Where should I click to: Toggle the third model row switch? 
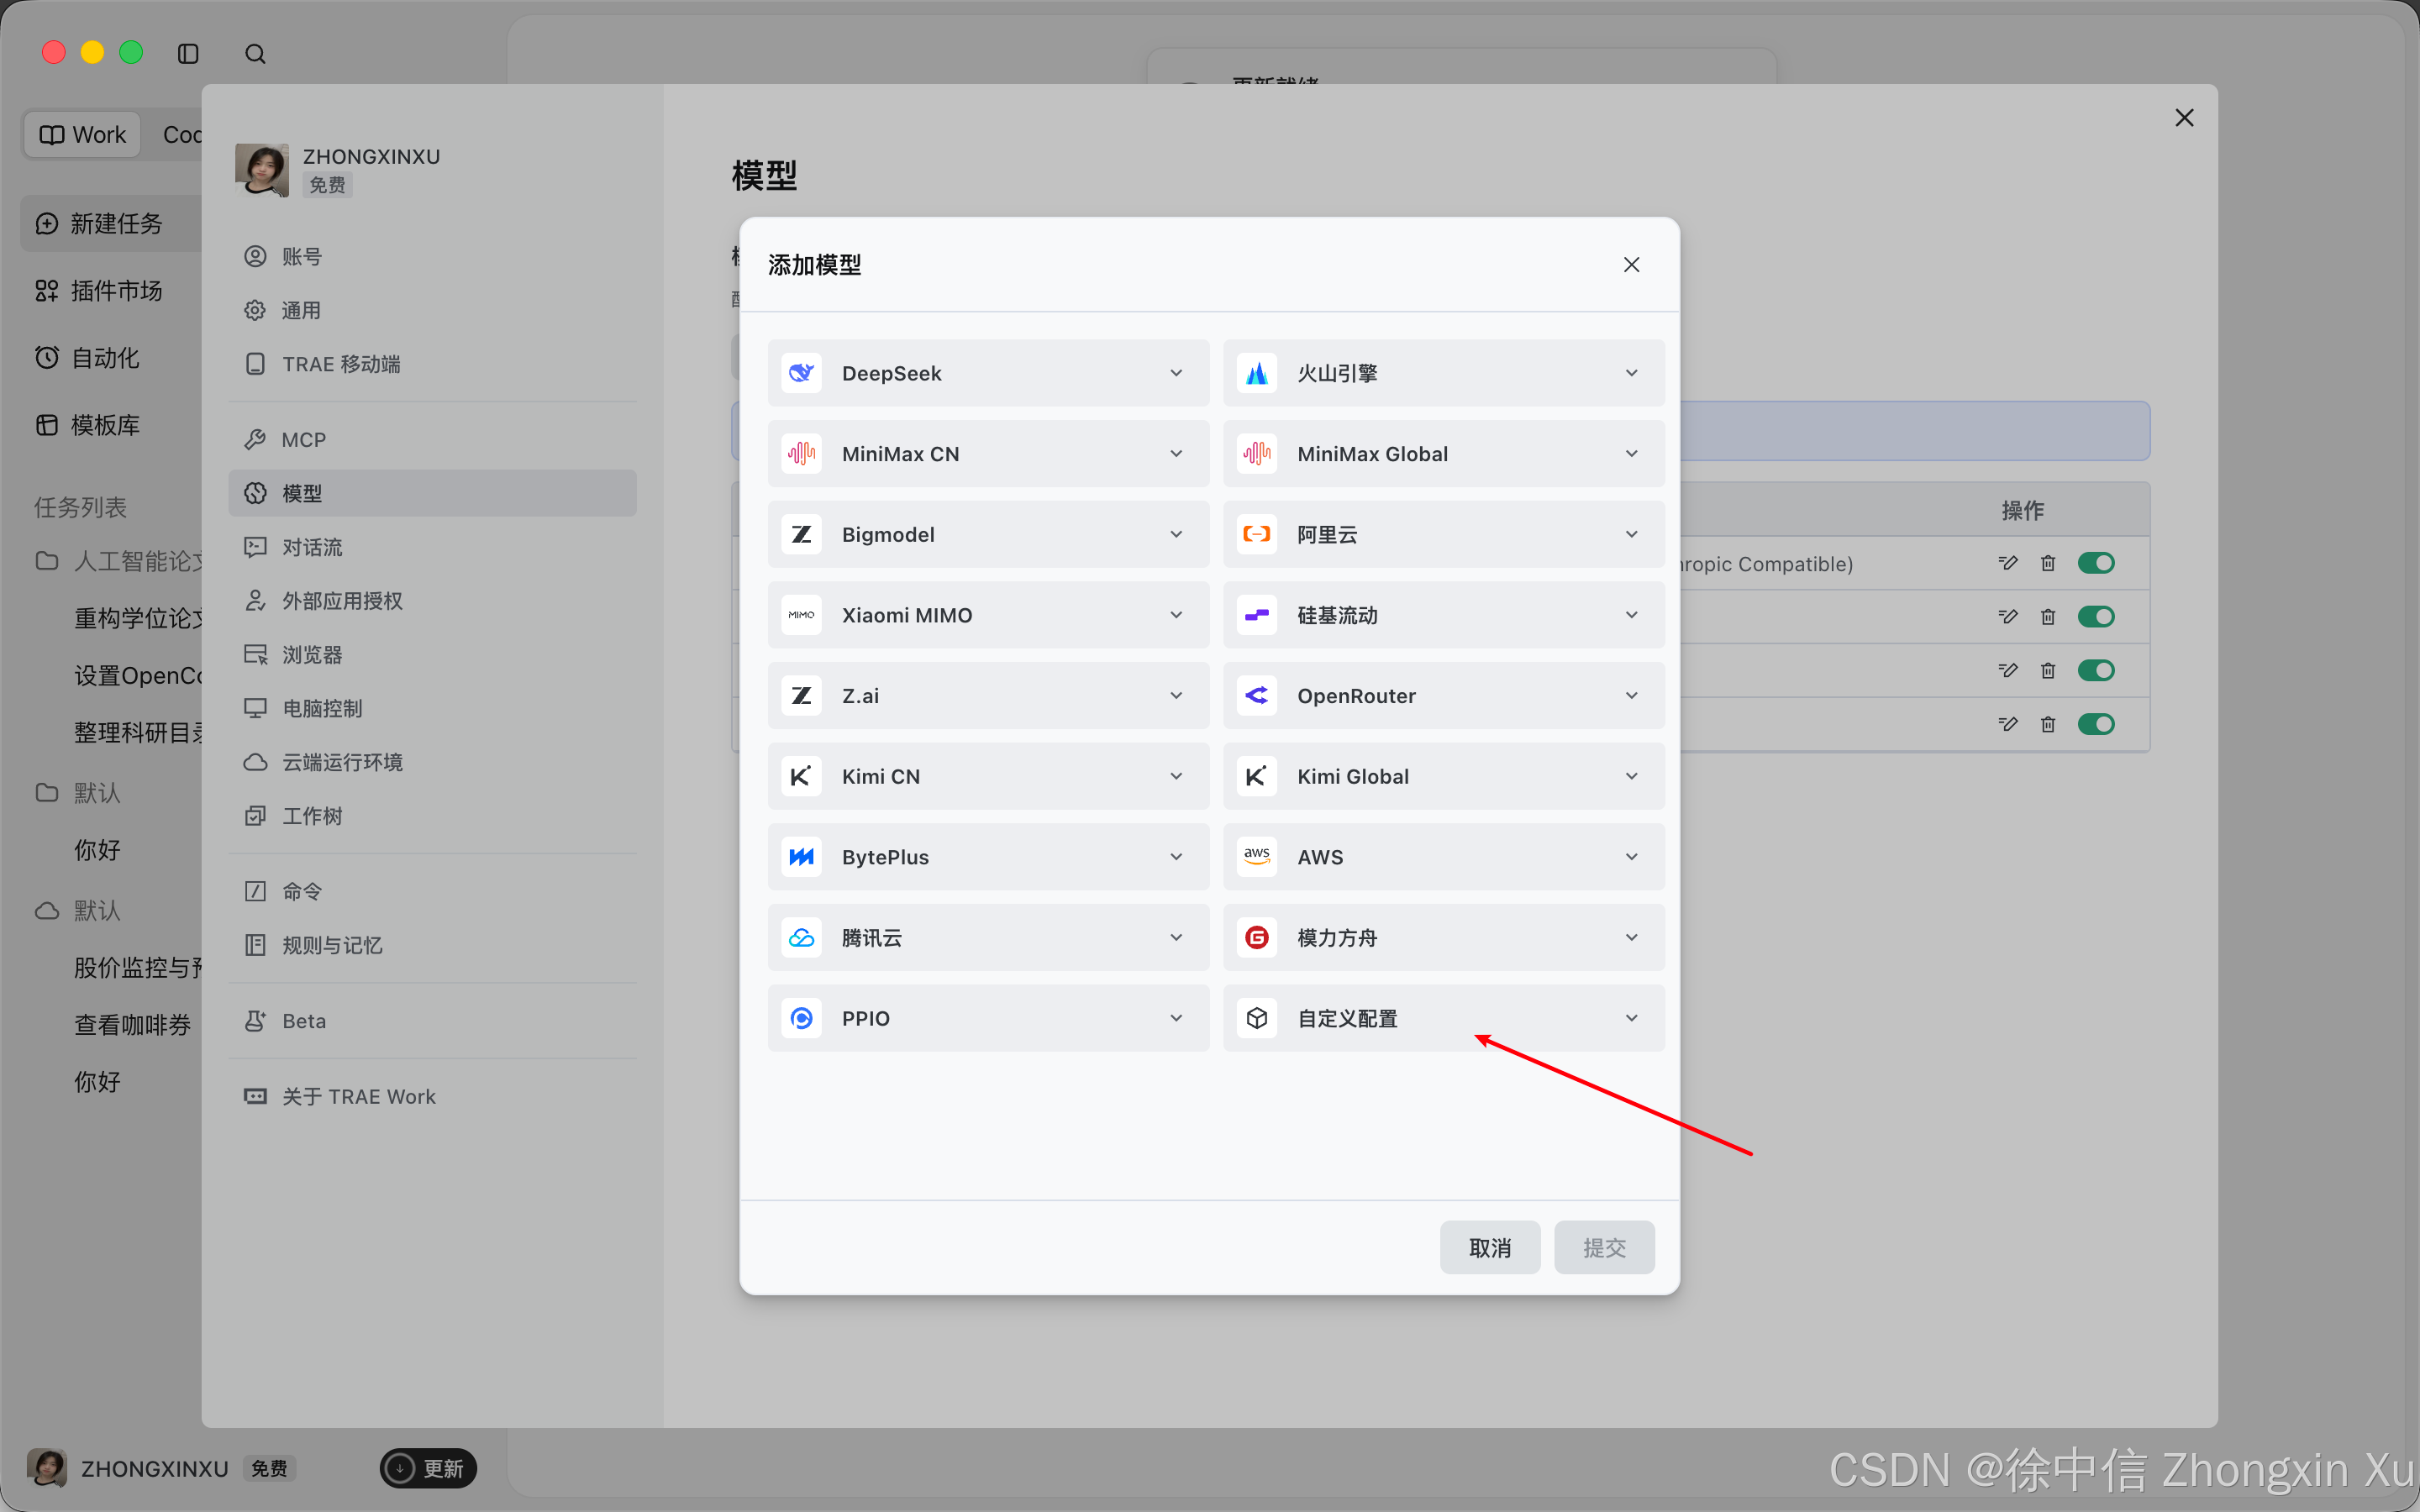2096,670
